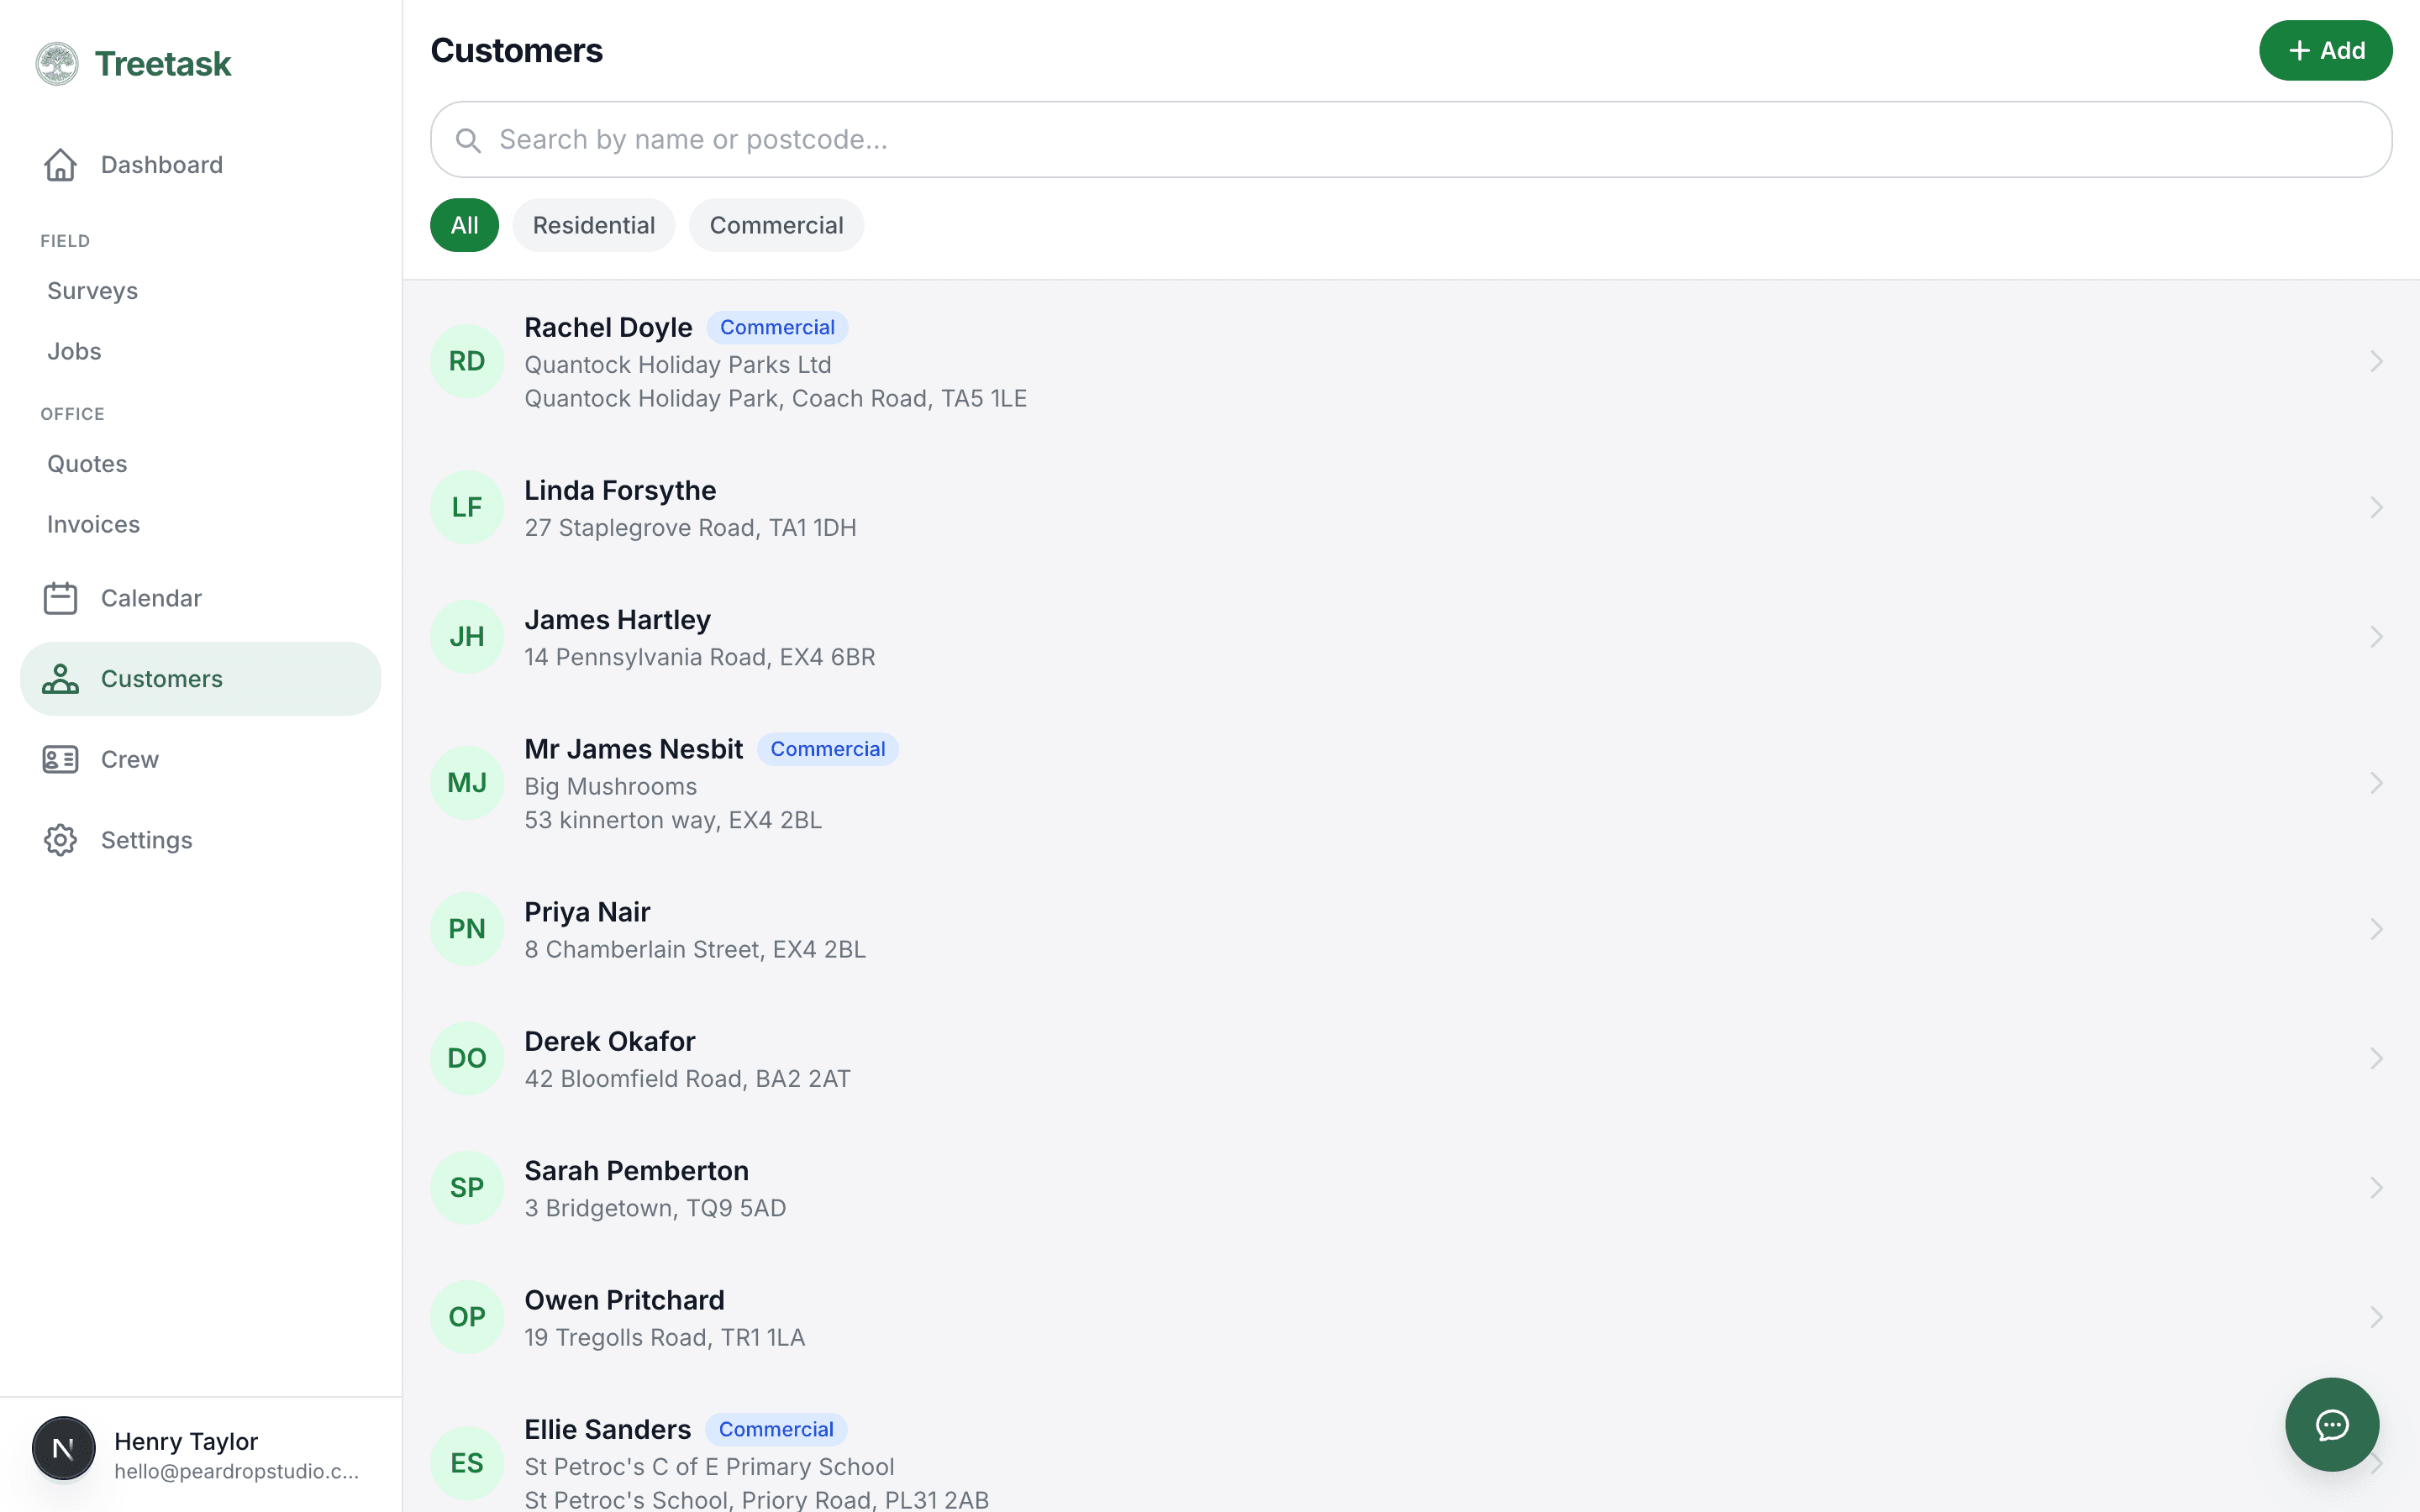Expand Owen Pritchard row chevron
Screen dimensions: 2420x1512
[2377, 1317]
